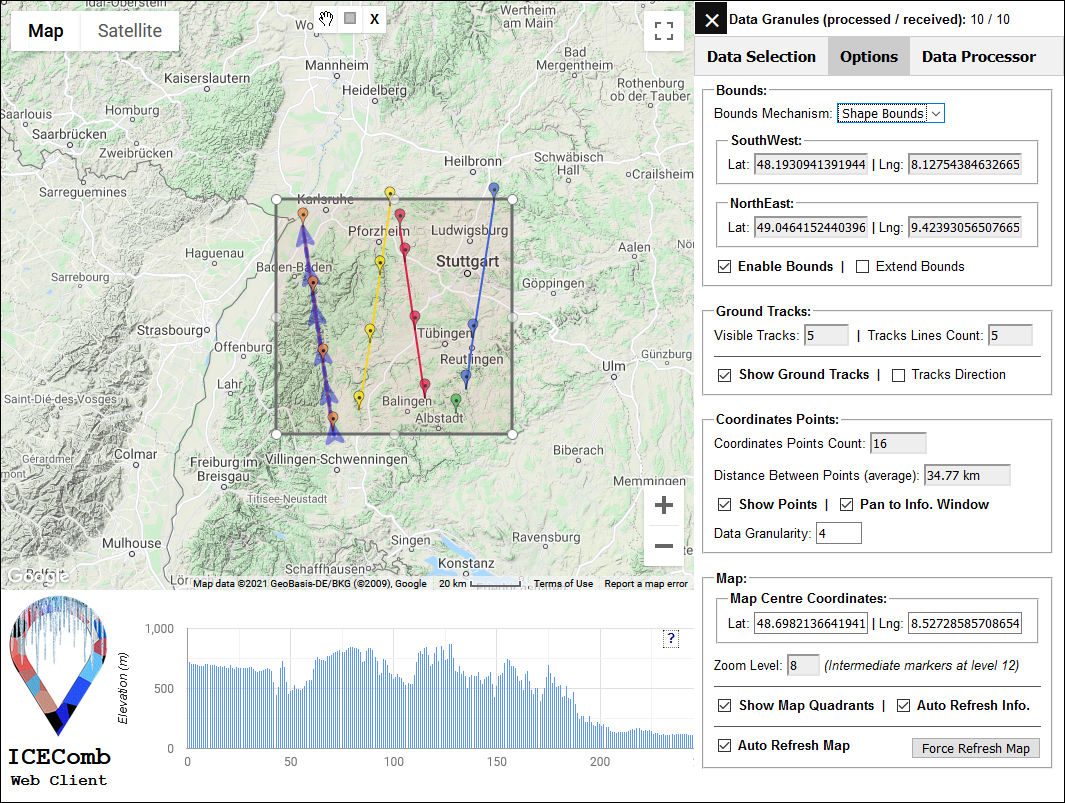Image resolution: width=1065 pixels, height=803 pixels.
Task: Click the green marker near Albstadt
Action: tap(456, 401)
